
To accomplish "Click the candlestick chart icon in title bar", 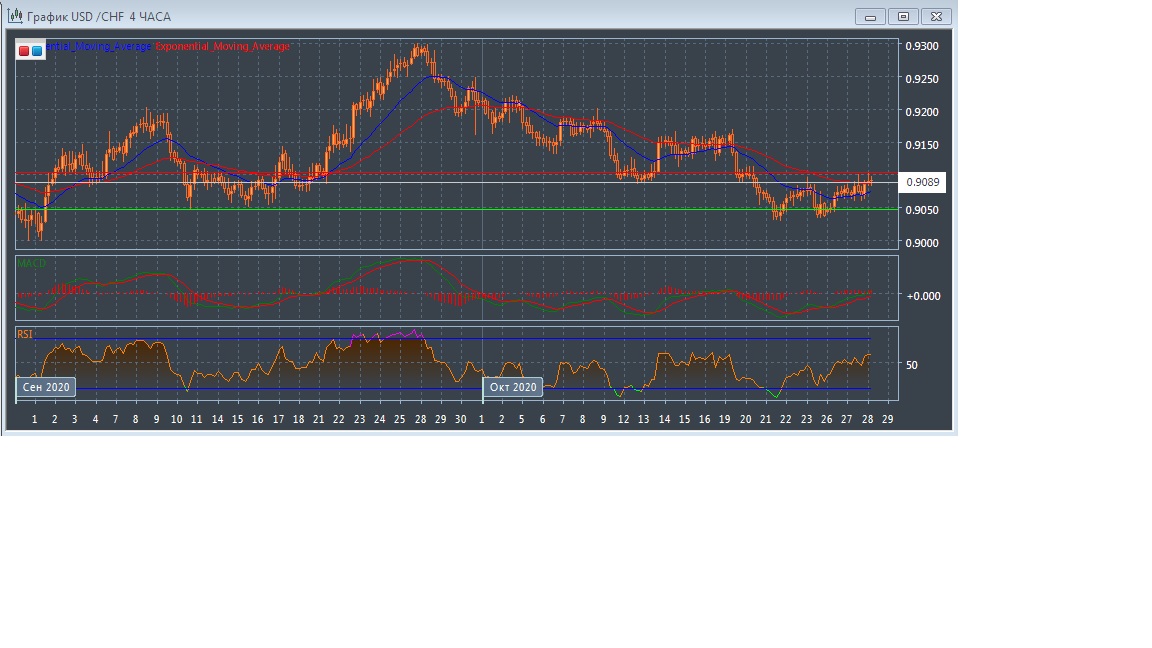I will (15, 16).
